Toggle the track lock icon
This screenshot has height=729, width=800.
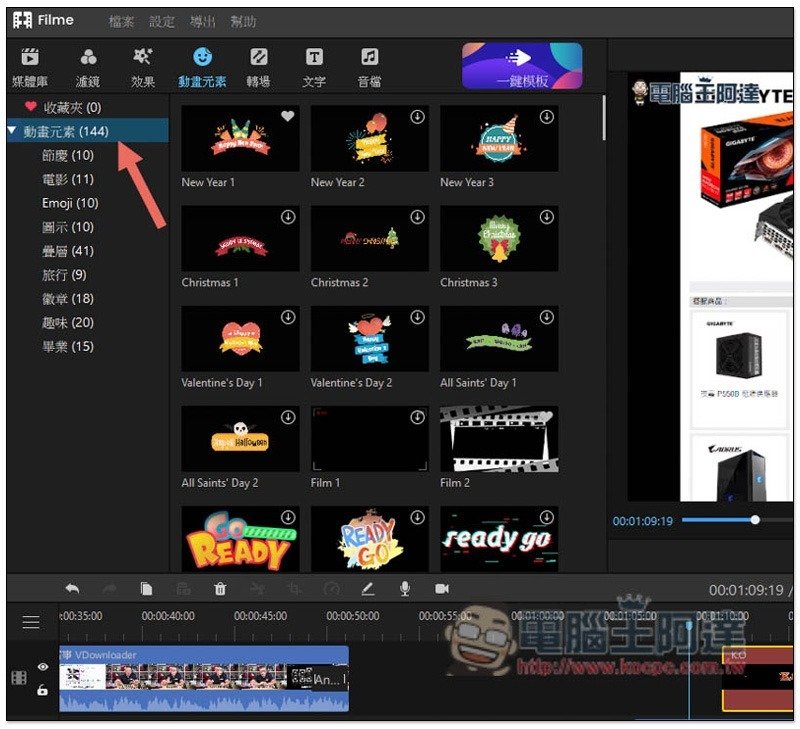43,690
